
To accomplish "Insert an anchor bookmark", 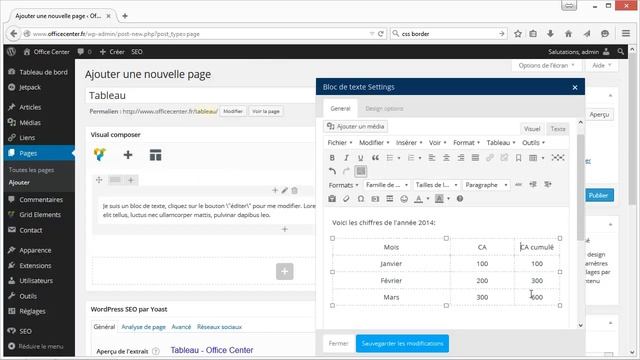I will [x=518, y=158].
